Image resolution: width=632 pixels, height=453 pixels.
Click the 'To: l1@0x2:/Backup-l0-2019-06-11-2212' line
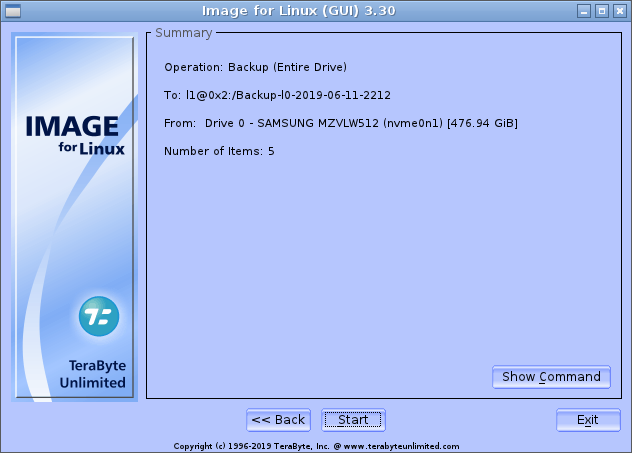coord(277,95)
